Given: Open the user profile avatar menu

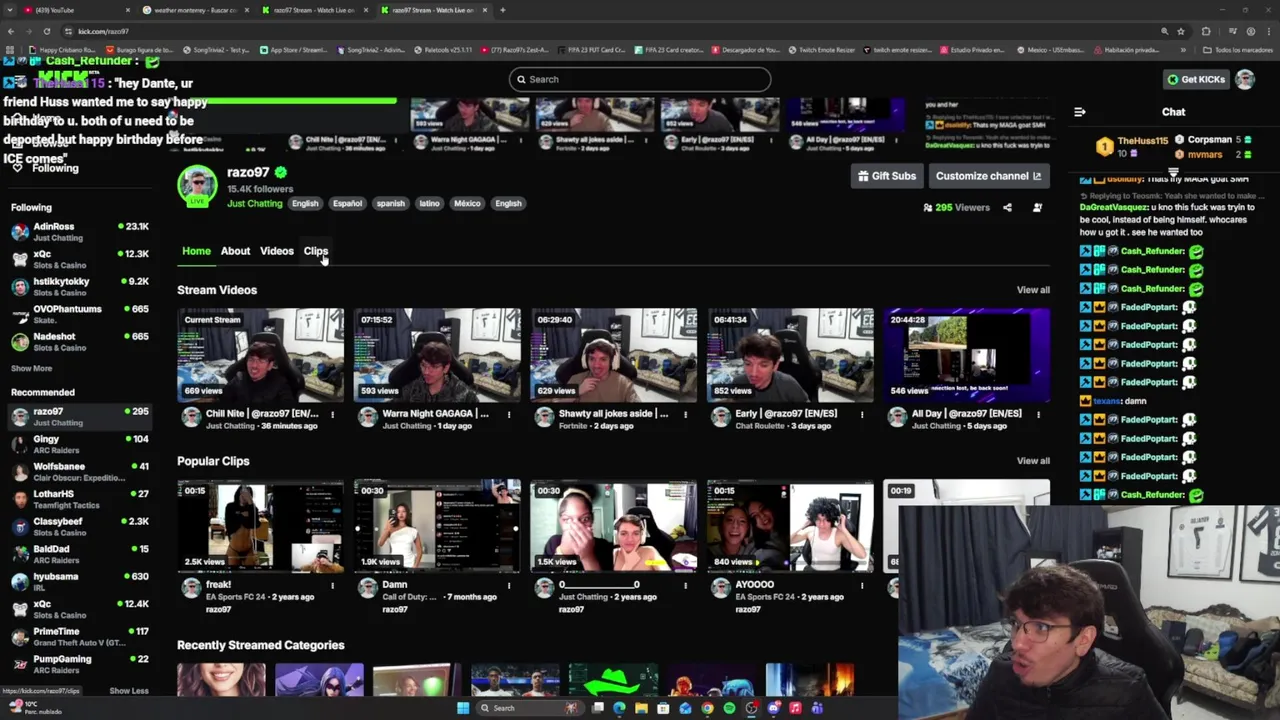Looking at the screenshot, I should [x=1245, y=79].
